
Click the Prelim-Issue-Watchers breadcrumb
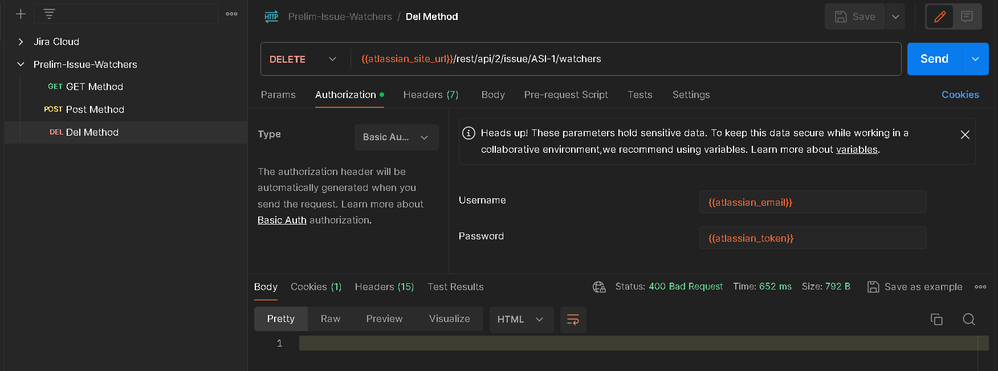[x=340, y=17]
